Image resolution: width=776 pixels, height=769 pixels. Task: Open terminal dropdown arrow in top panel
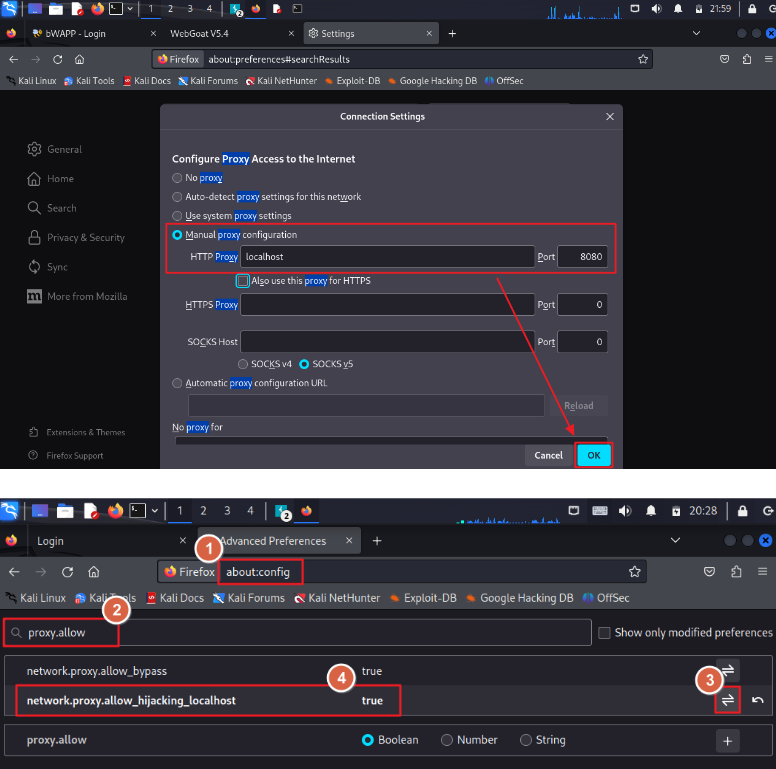(130, 9)
